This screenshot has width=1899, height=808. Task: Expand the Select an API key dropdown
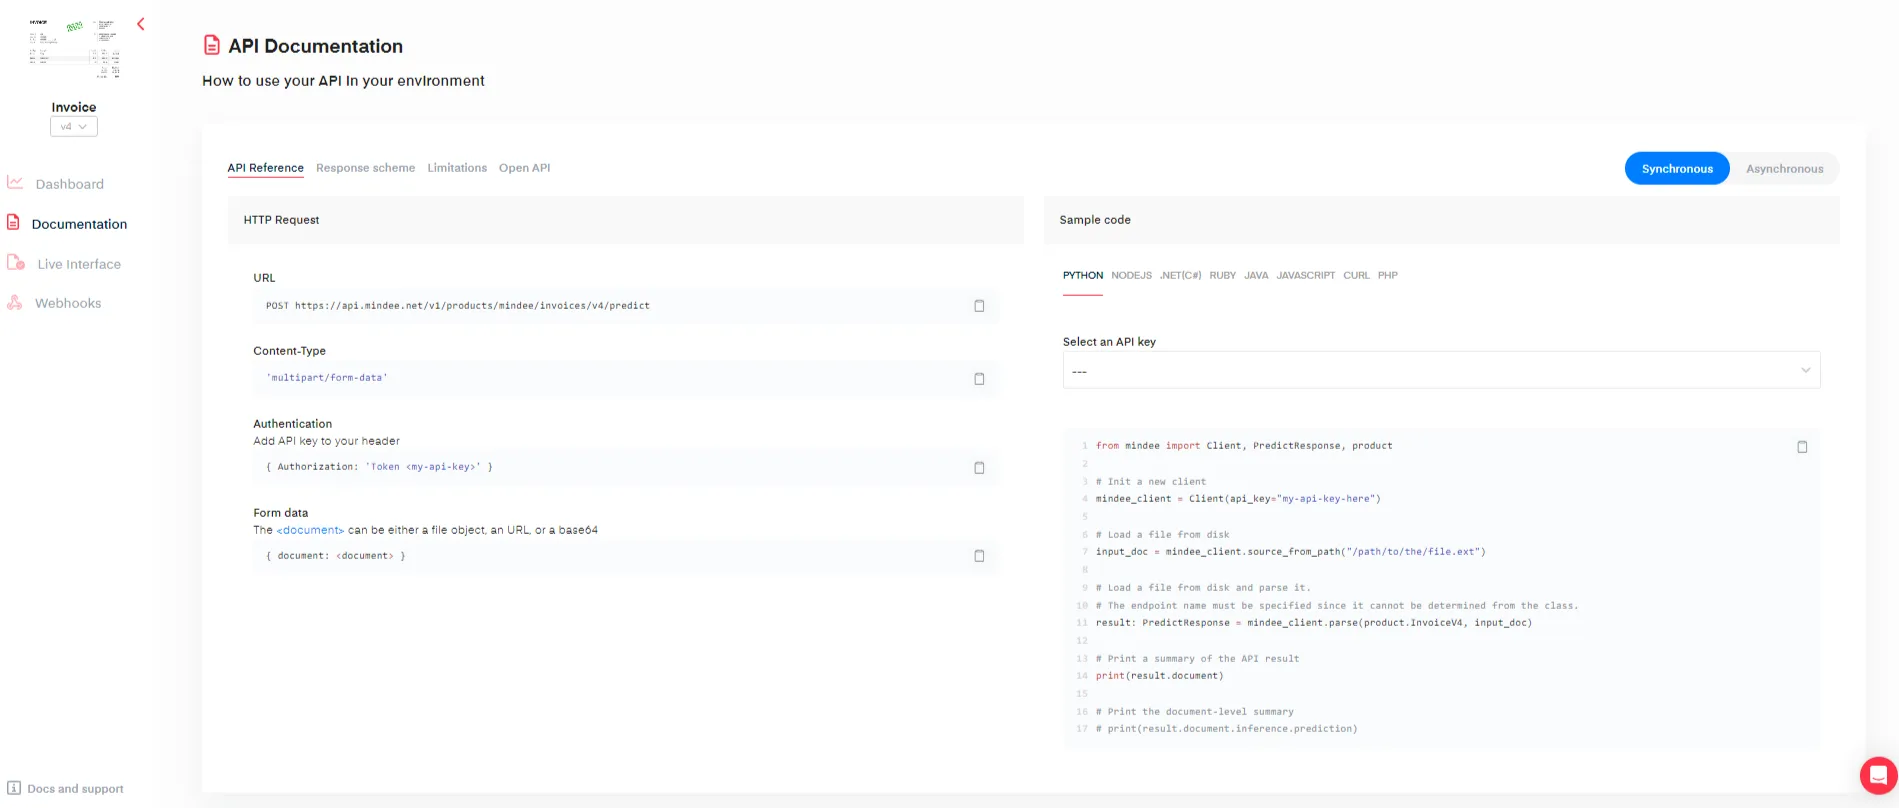[1440, 371]
